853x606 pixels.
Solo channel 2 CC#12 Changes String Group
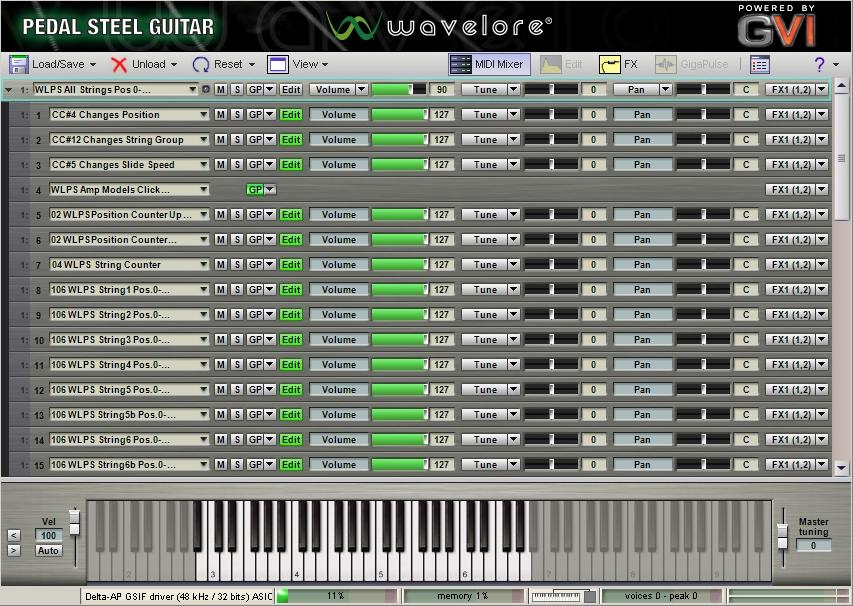point(237,140)
